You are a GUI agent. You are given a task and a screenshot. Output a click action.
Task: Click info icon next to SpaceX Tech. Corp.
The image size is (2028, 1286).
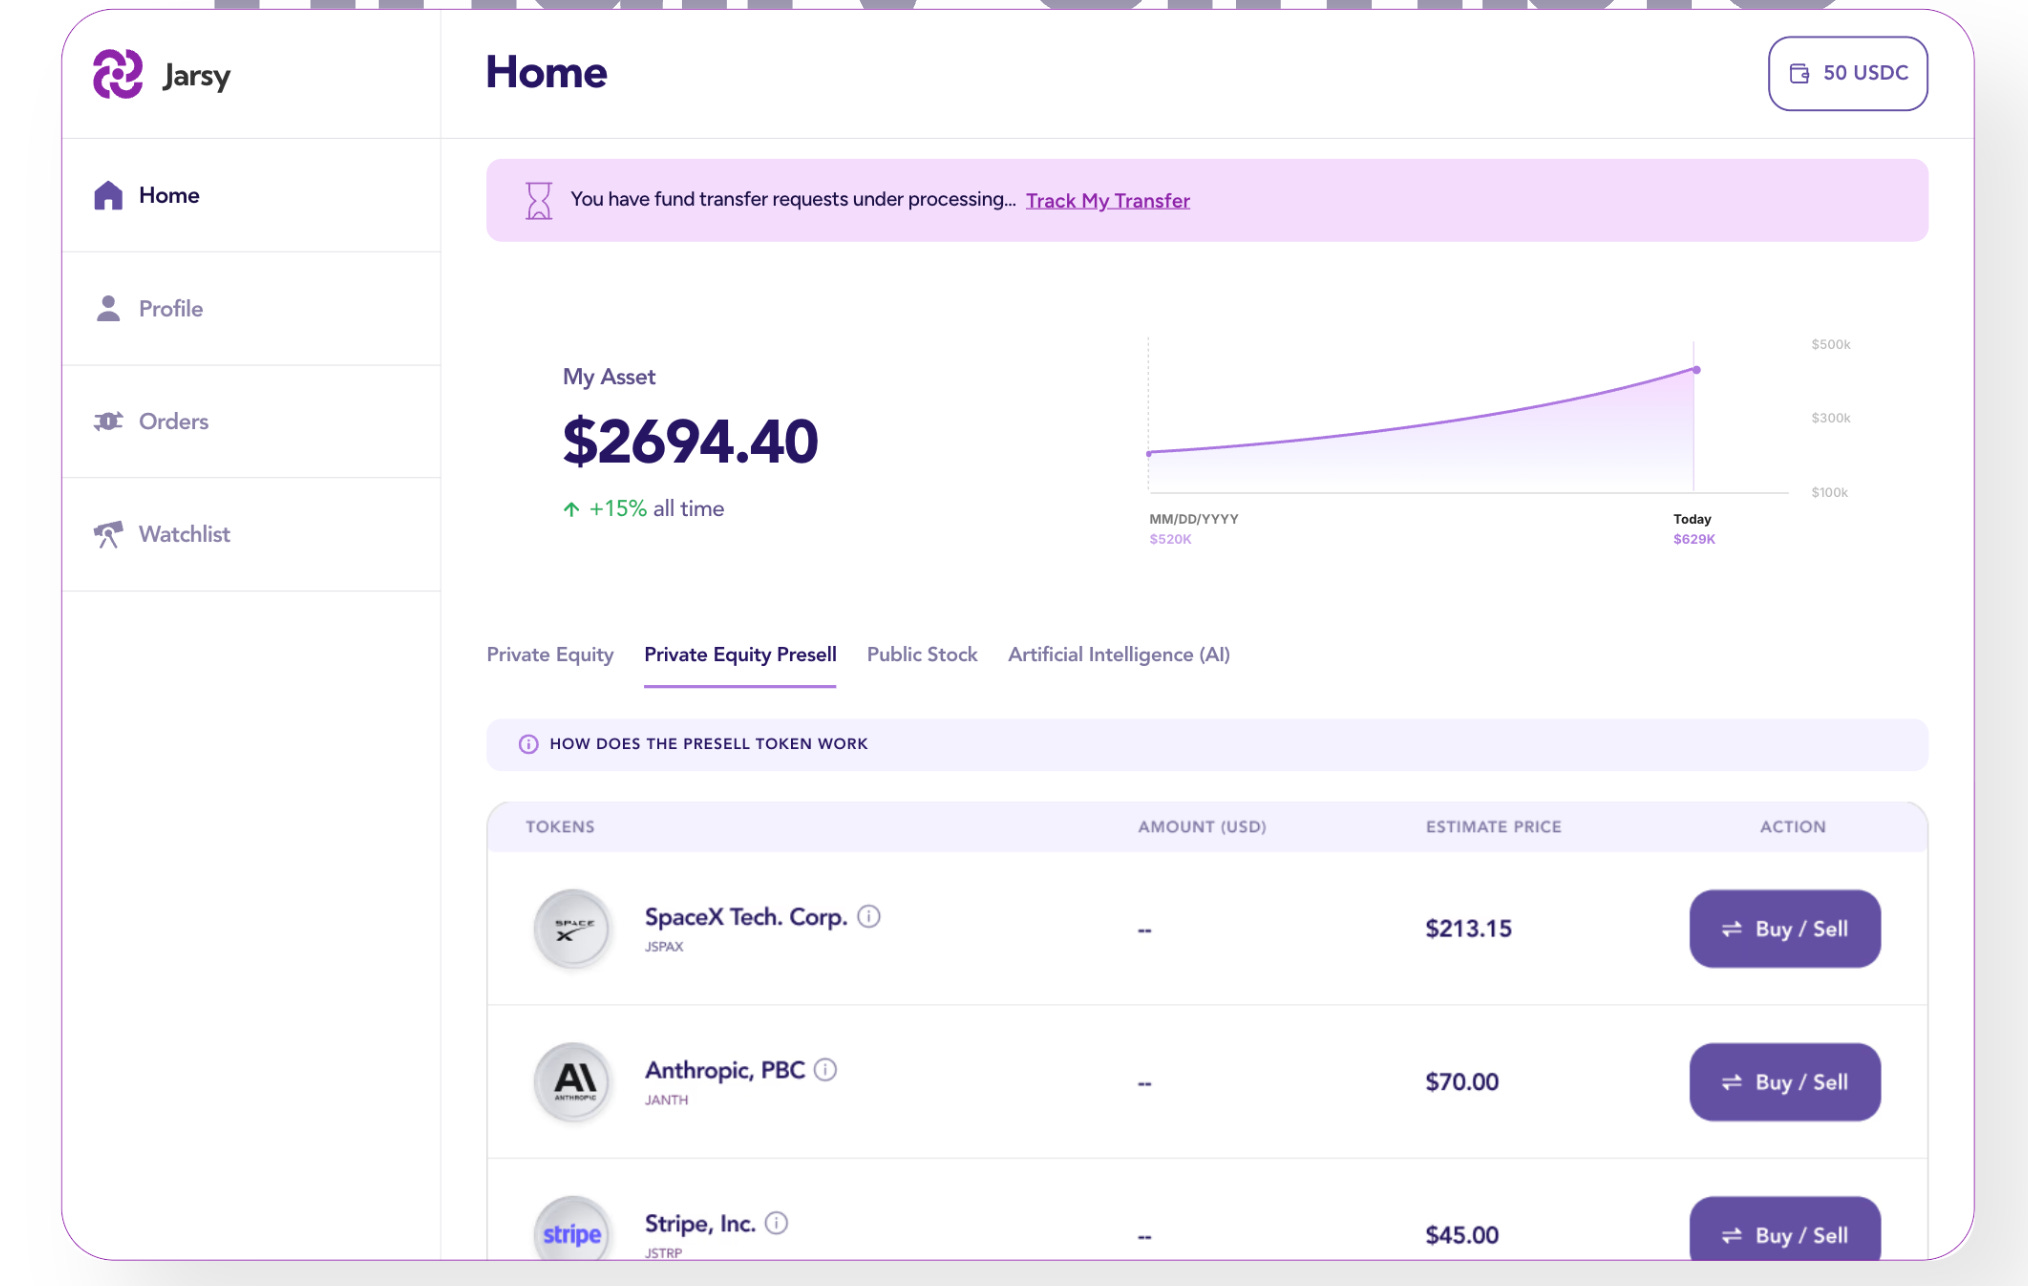pyautogui.click(x=869, y=916)
